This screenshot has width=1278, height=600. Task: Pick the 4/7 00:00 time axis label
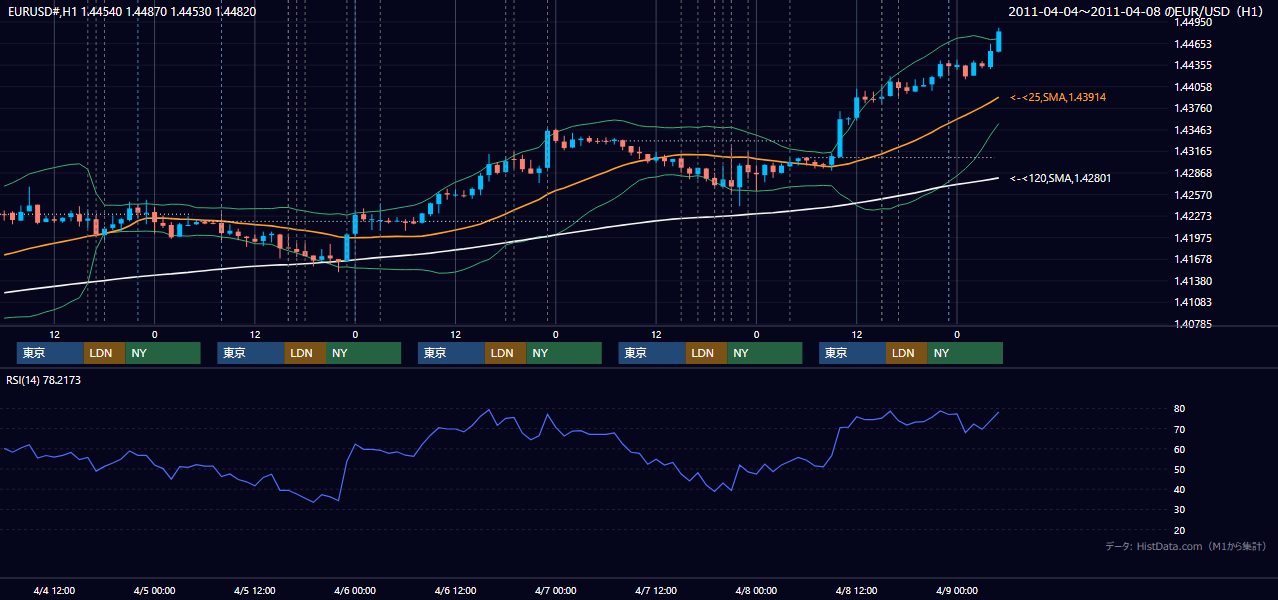[555, 590]
